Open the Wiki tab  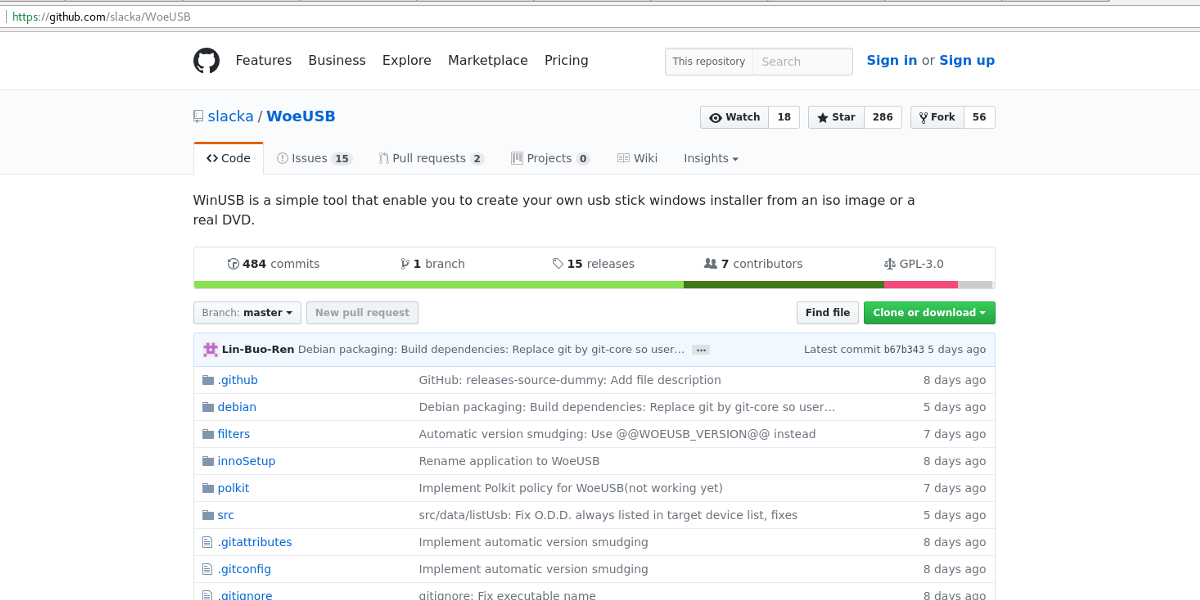point(637,158)
